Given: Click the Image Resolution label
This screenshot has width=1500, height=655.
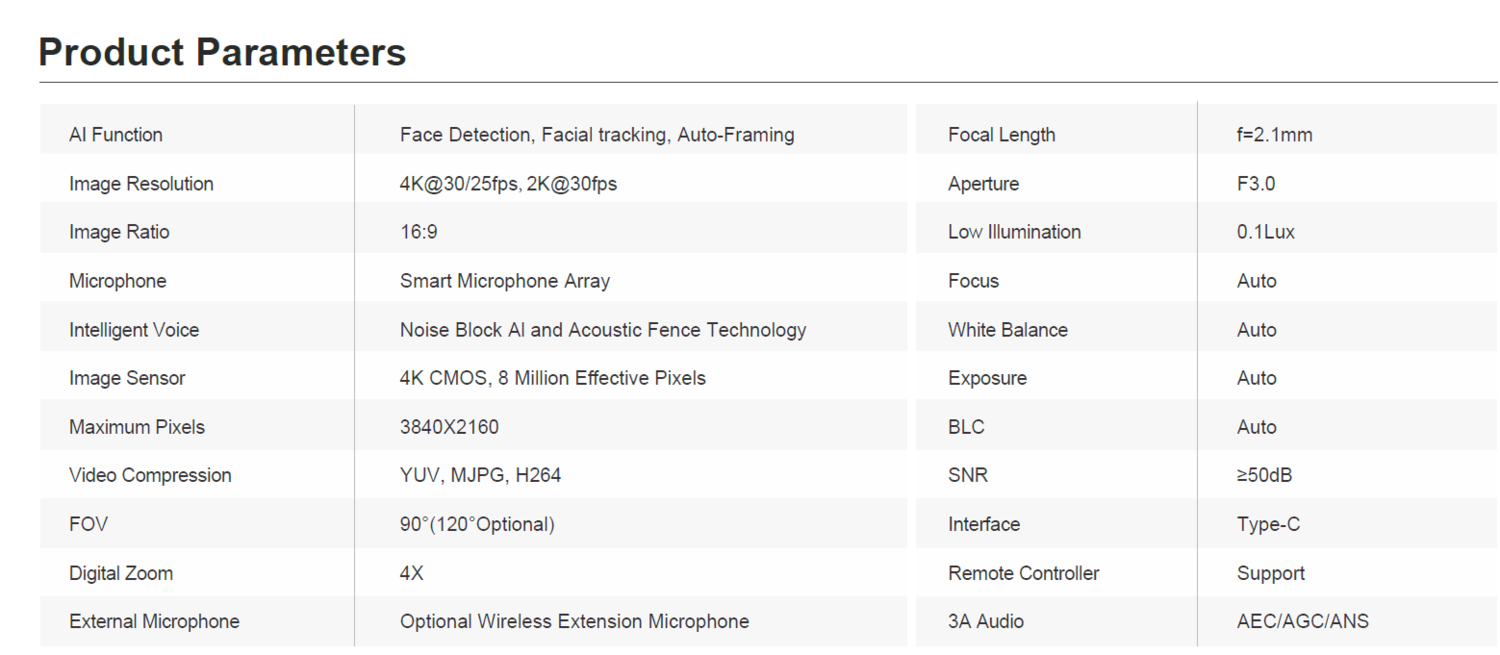Looking at the screenshot, I should (x=141, y=184).
